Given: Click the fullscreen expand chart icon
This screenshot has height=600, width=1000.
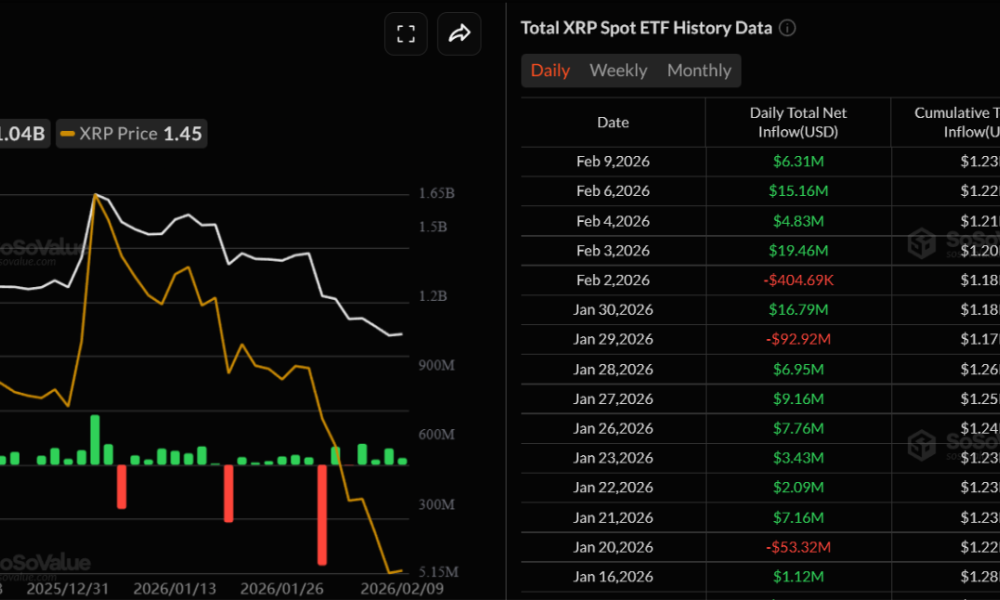Looking at the screenshot, I should click(x=406, y=34).
